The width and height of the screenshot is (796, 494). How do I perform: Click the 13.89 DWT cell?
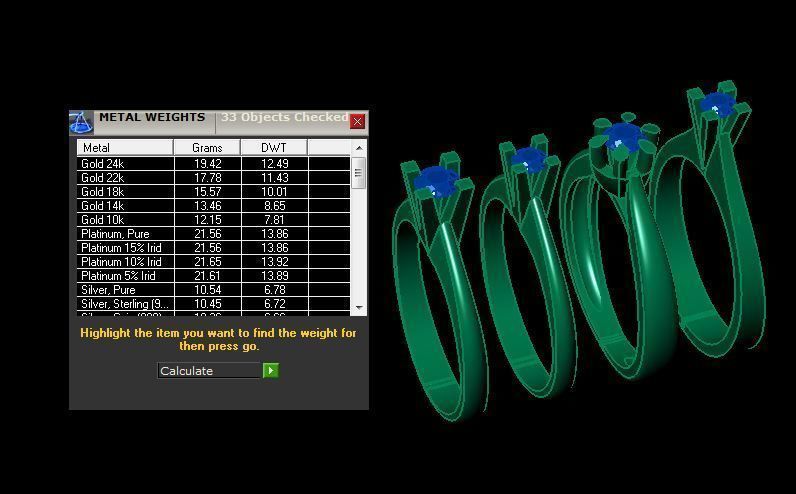[275, 276]
